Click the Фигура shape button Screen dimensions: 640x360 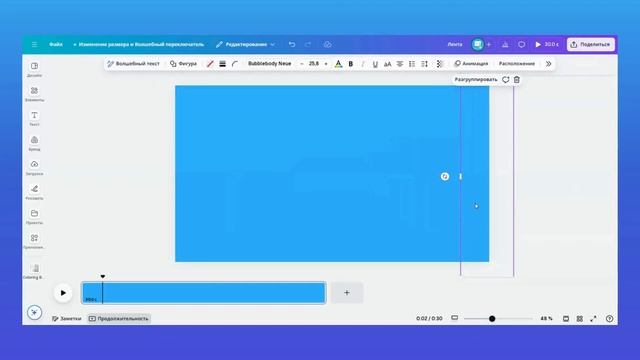pyautogui.click(x=183, y=64)
